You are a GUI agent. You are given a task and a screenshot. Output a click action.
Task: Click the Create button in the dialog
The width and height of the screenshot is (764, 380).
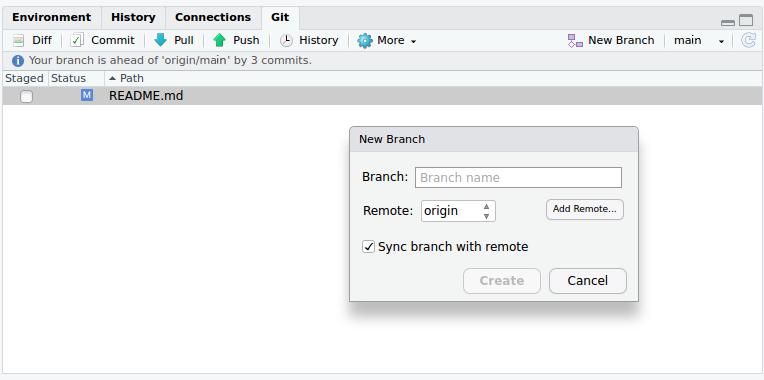pyautogui.click(x=502, y=281)
